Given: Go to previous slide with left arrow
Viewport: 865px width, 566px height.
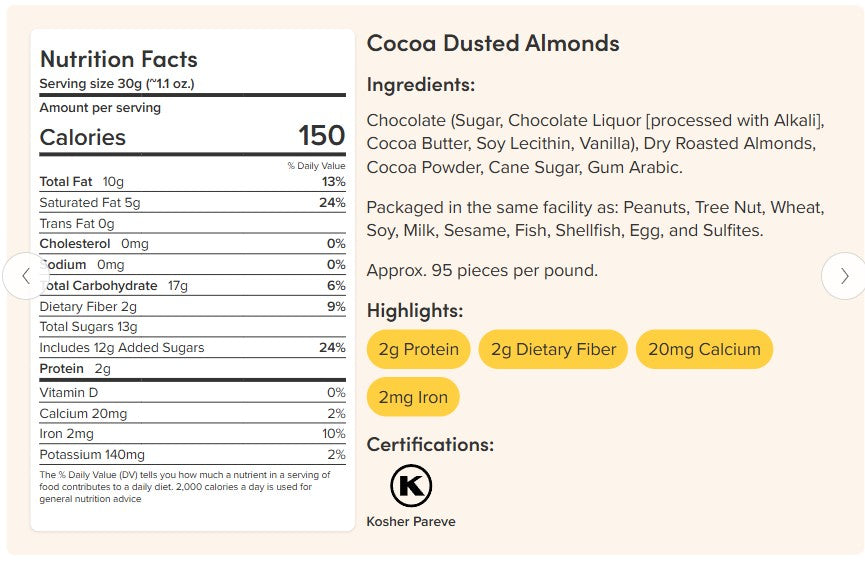Looking at the screenshot, I should coord(25,276).
